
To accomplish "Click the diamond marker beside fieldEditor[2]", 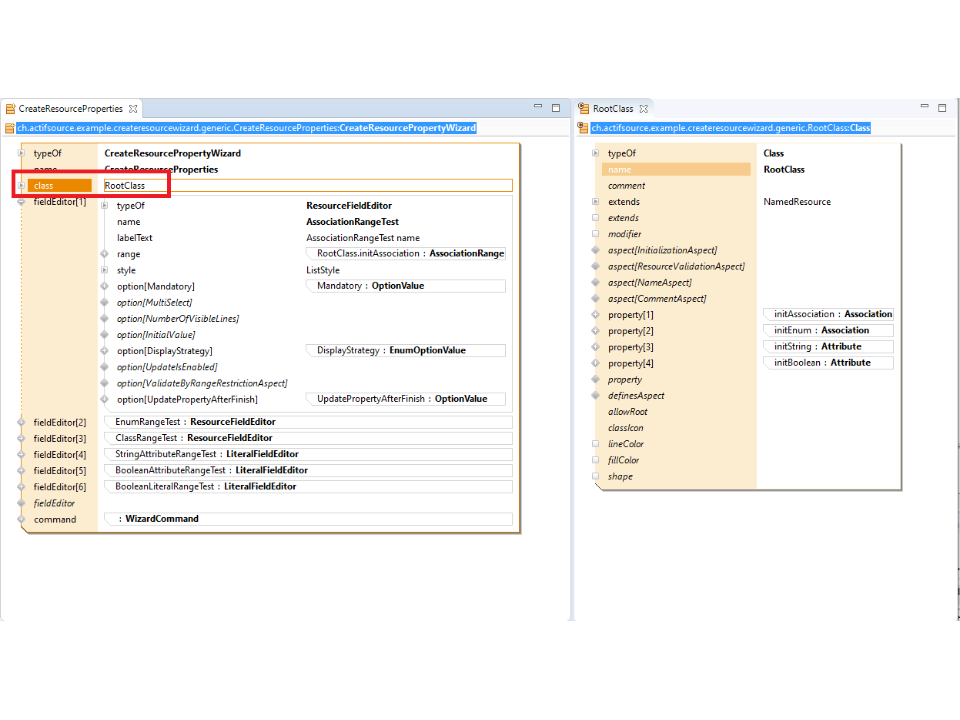I will tap(21, 423).
